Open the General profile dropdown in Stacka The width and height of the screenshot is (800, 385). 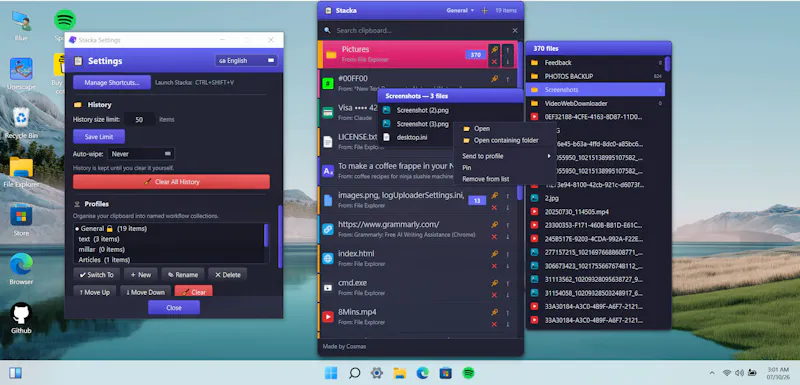click(460, 10)
